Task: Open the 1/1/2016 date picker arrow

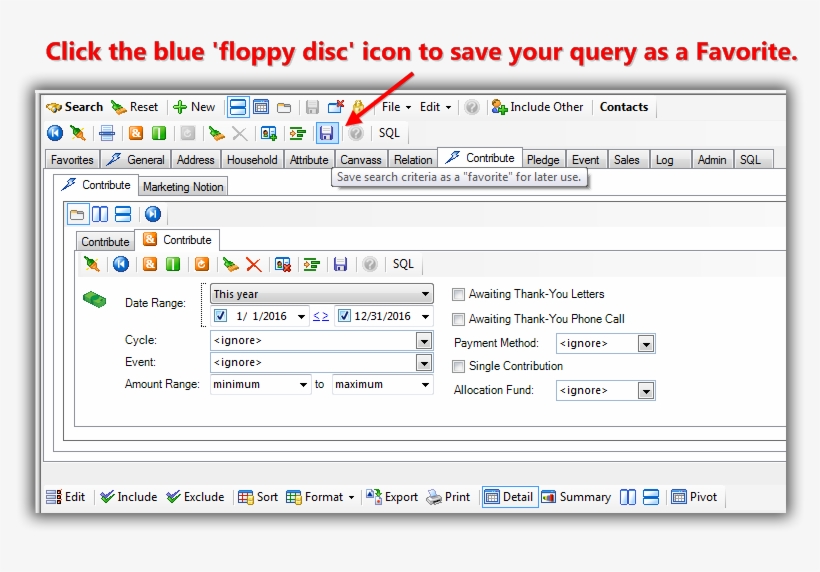Action: (301, 316)
